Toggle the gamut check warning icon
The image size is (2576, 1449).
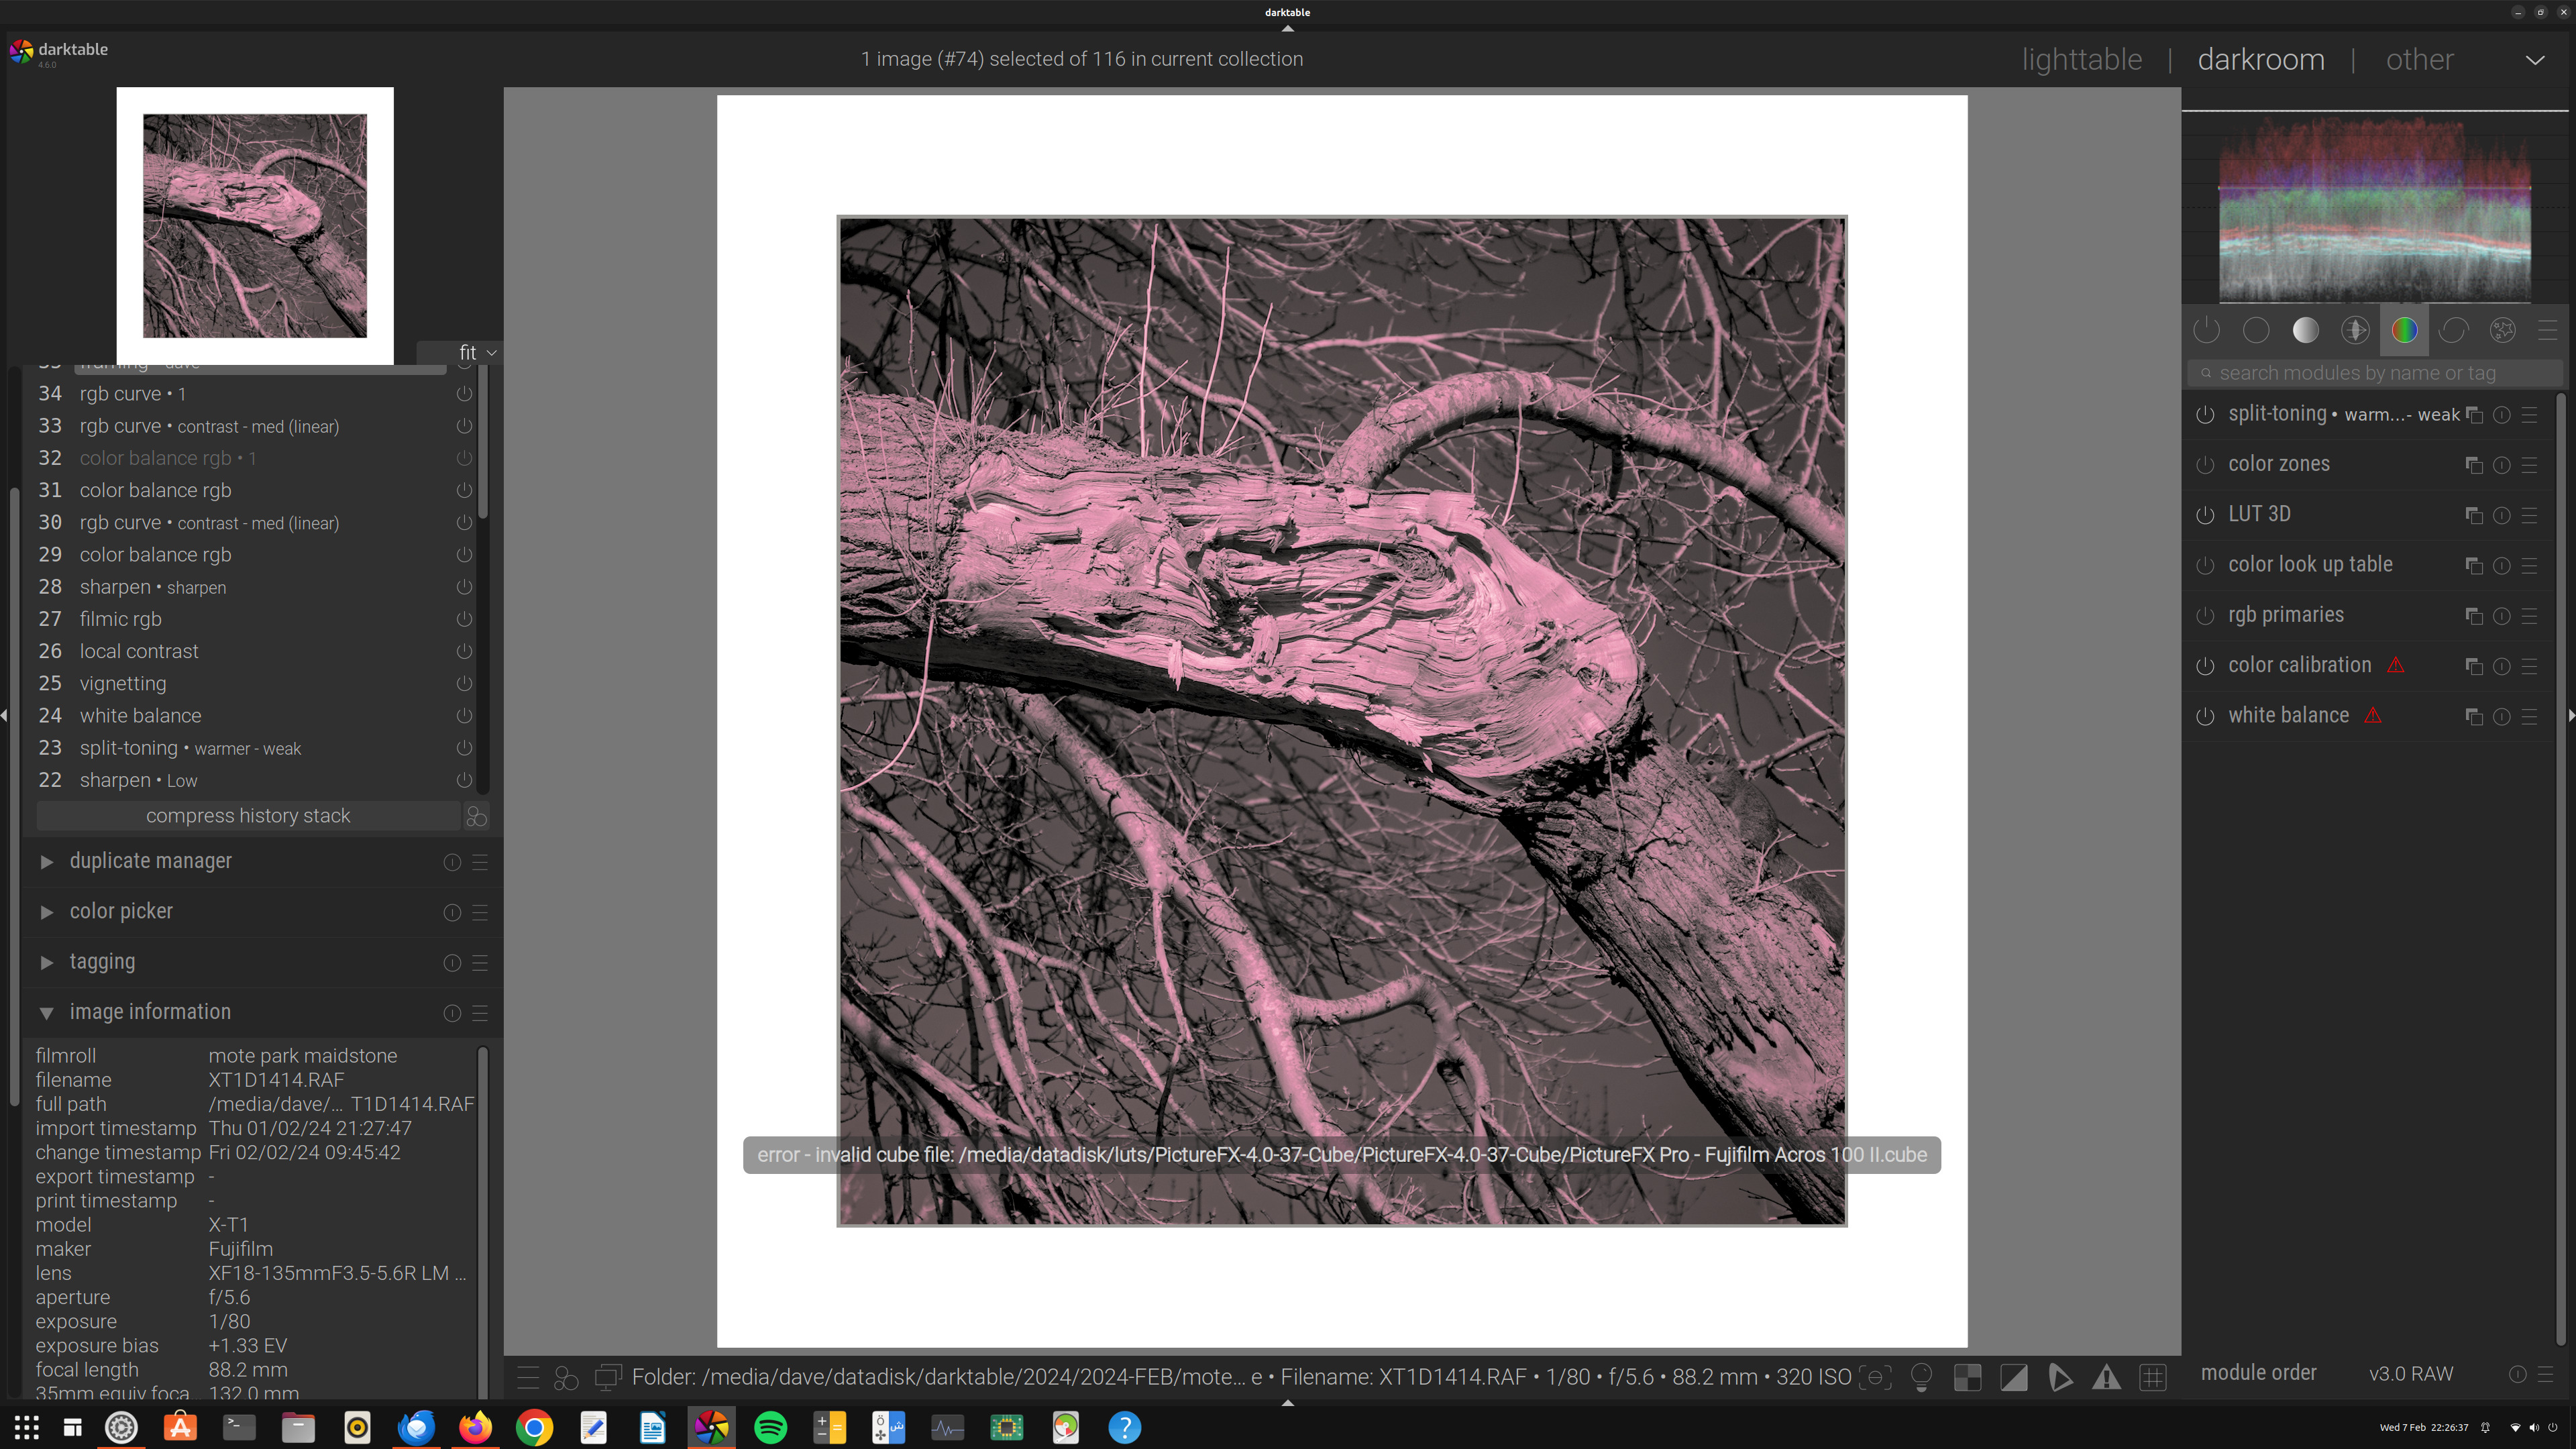tap(2106, 1378)
